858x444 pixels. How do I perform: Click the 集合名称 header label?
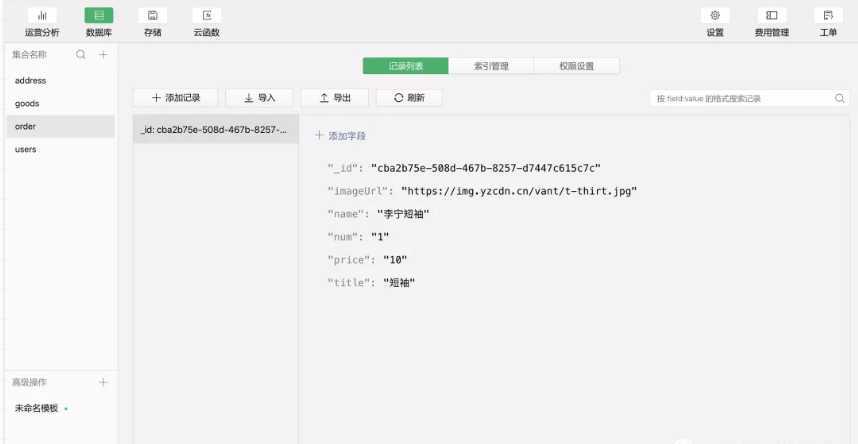point(29,54)
